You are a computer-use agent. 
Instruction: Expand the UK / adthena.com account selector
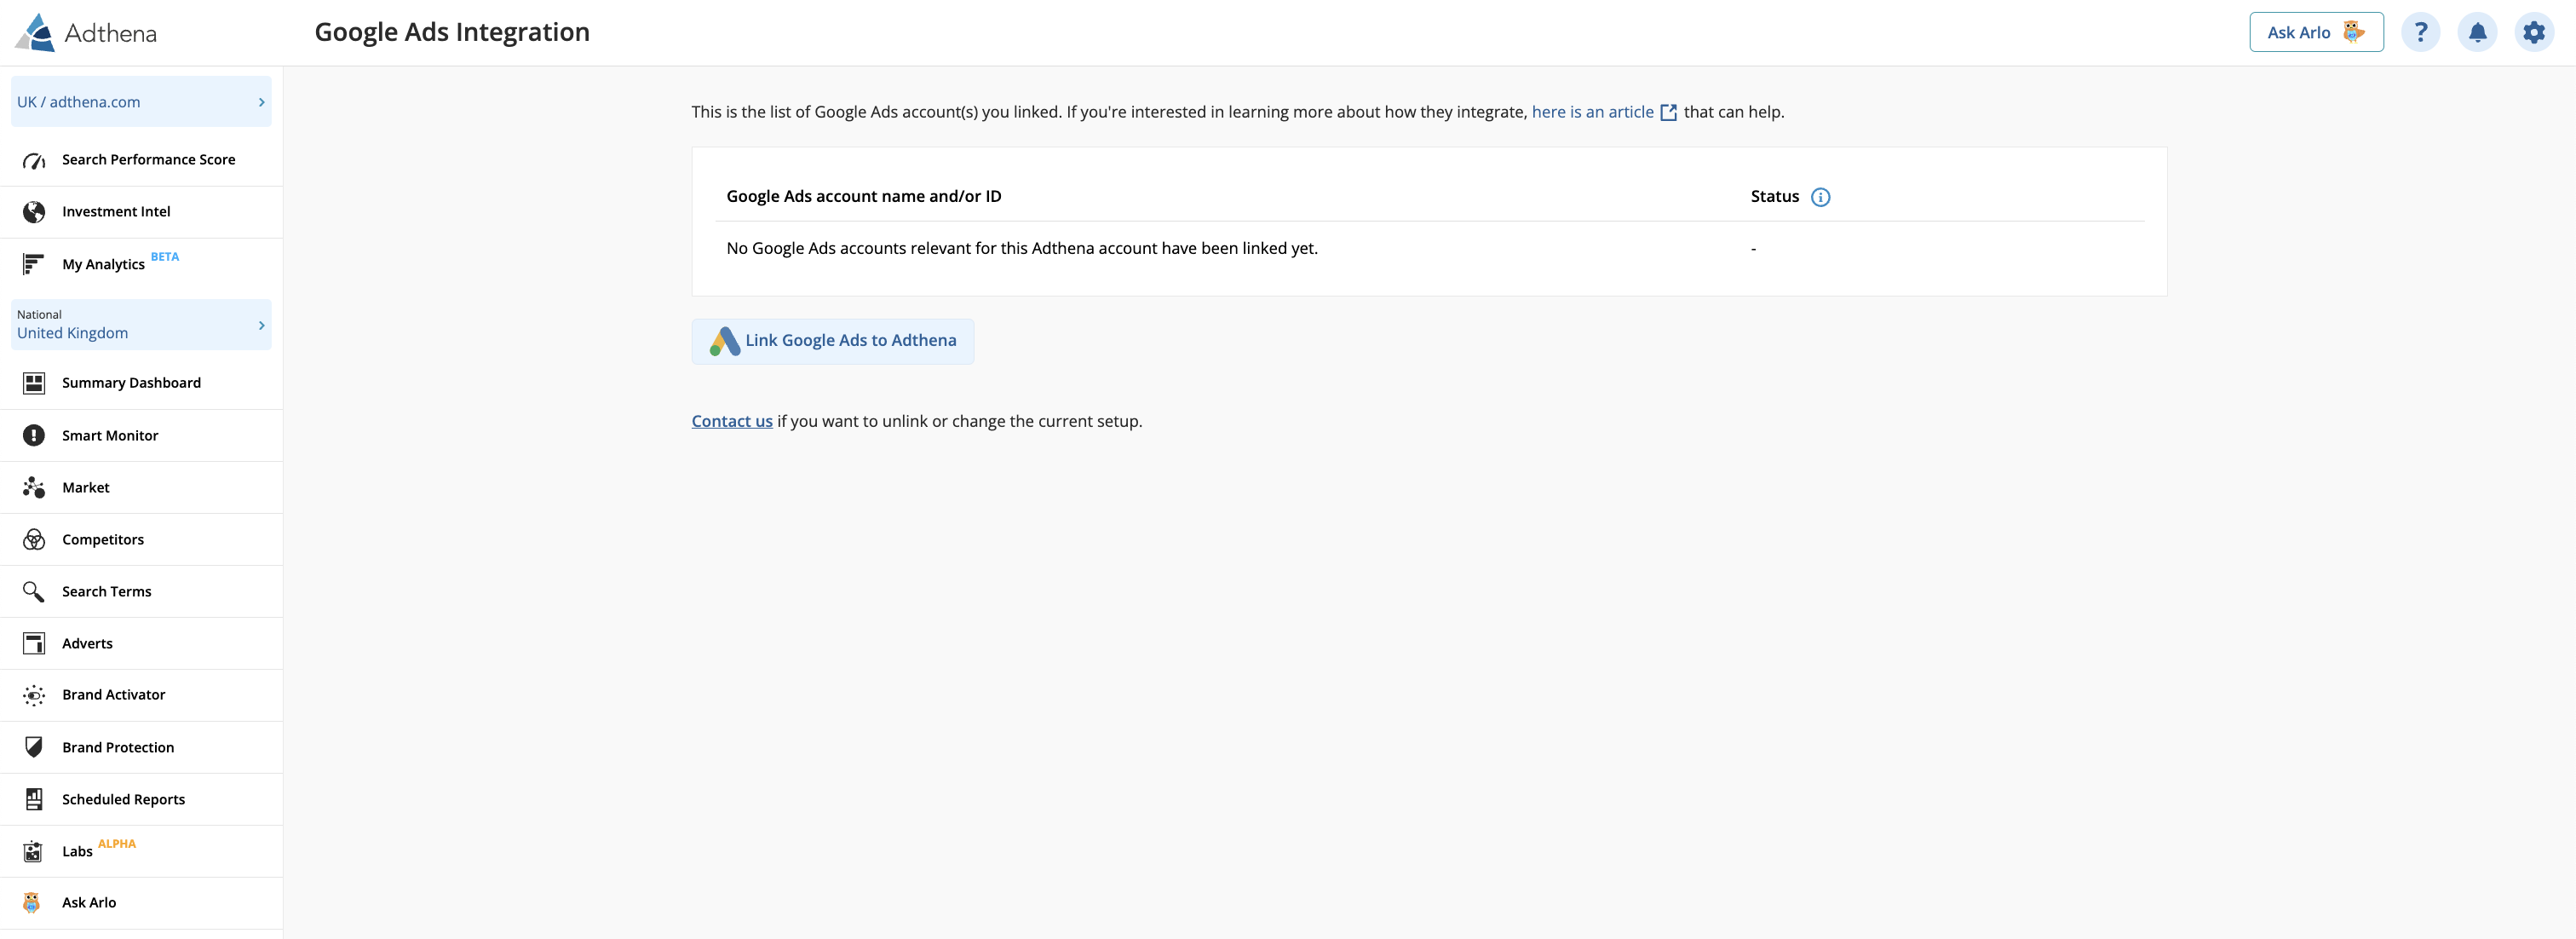pos(141,102)
